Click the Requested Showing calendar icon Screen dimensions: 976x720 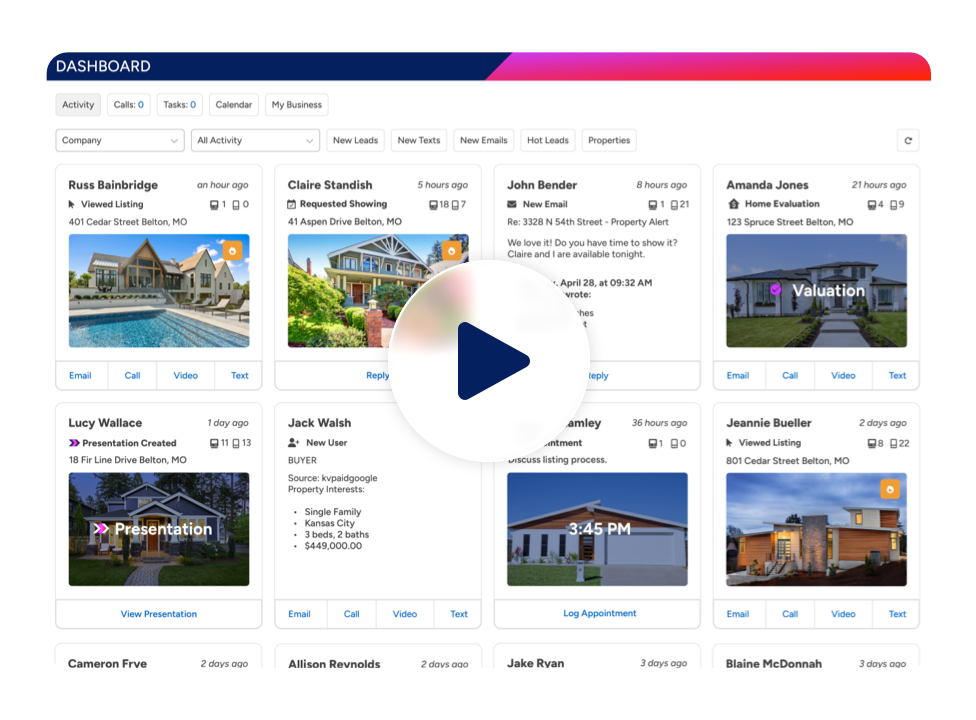click(292, 205)
